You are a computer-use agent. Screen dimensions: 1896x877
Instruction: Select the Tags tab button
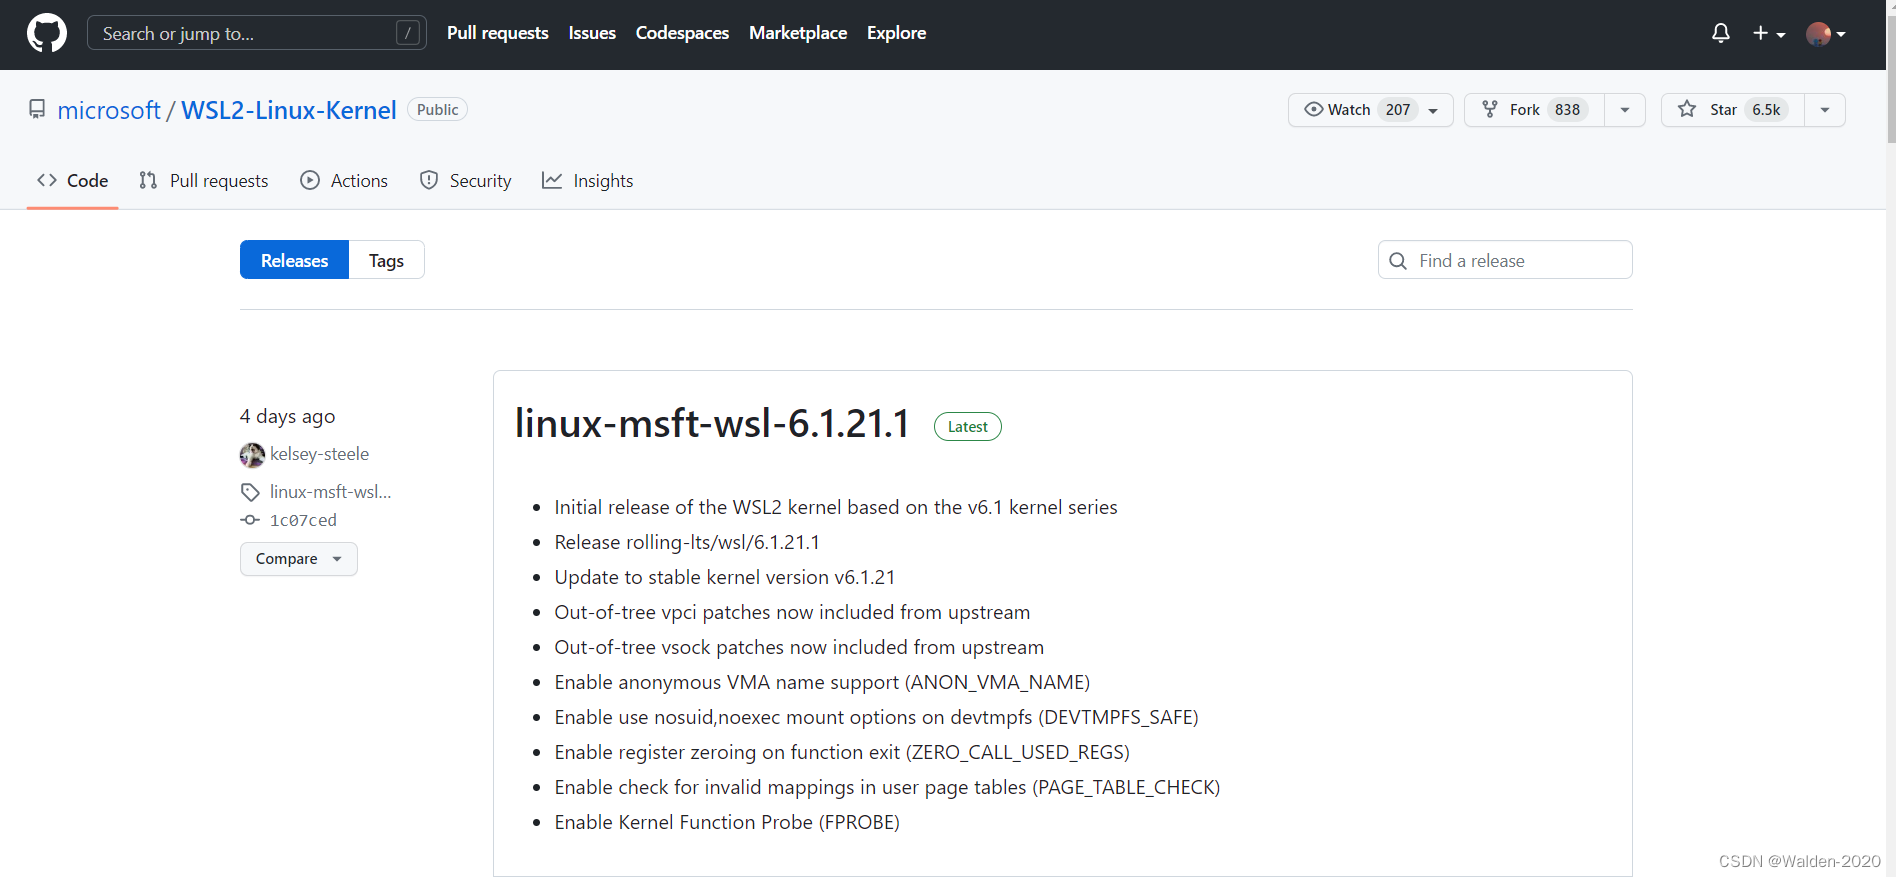click(x=386, y=260)
